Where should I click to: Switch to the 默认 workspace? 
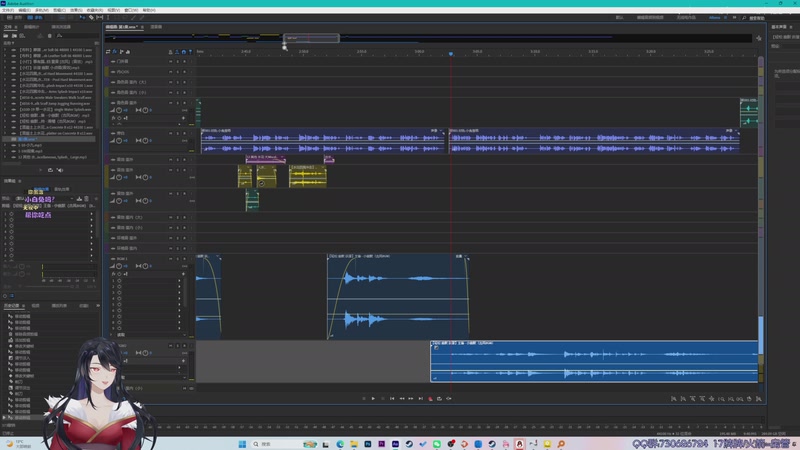(619, 18)
